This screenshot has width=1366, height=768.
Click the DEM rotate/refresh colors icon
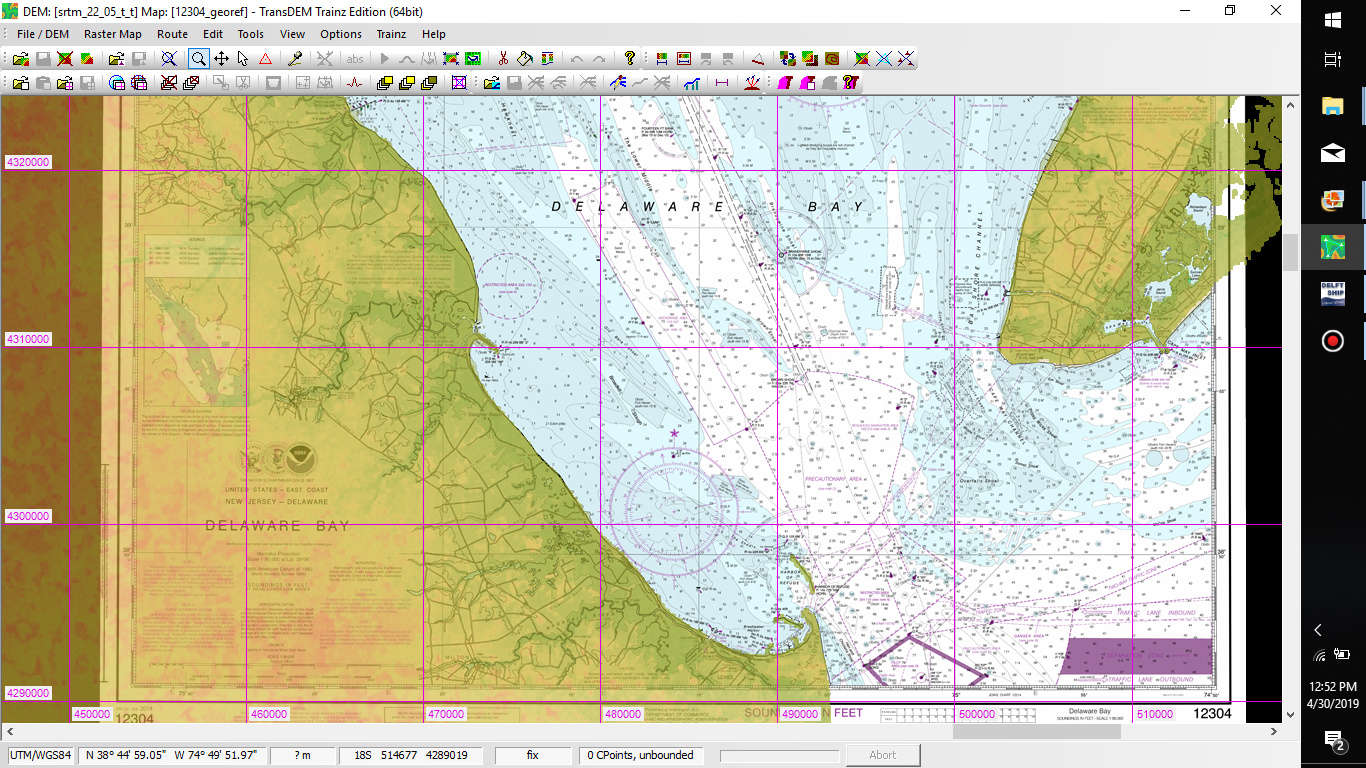787,59
